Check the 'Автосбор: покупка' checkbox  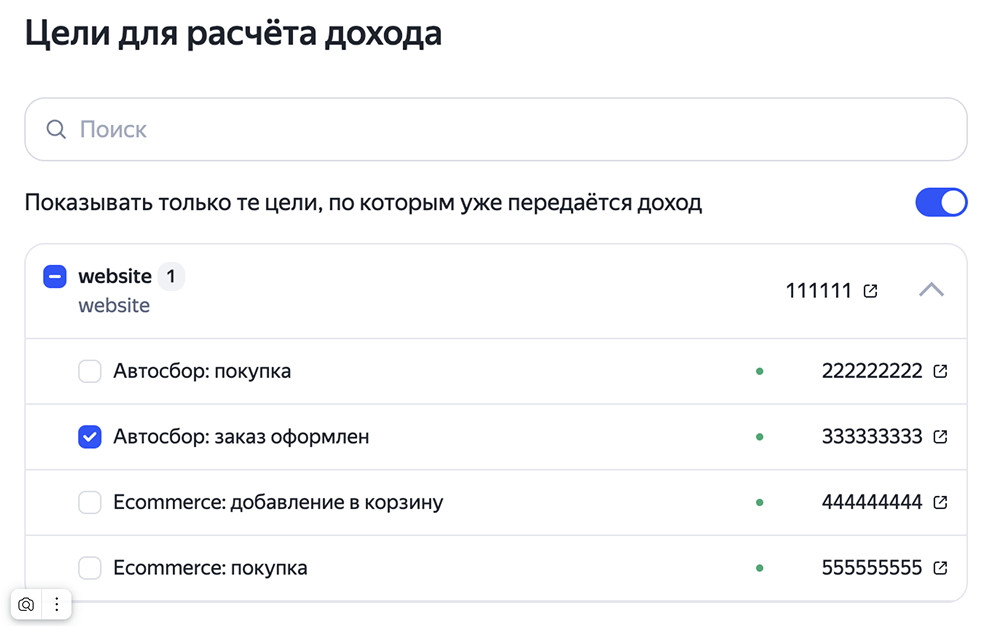point(89,371)
